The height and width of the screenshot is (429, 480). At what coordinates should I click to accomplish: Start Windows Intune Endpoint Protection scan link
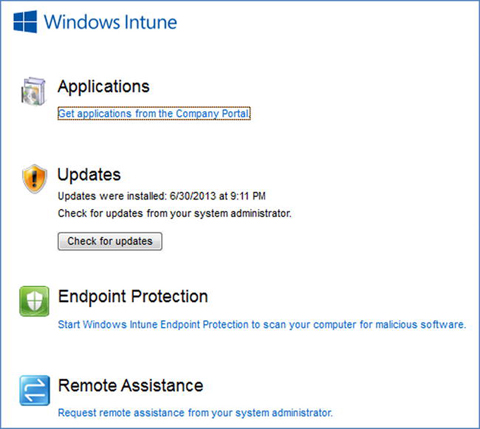coord(262,324)
